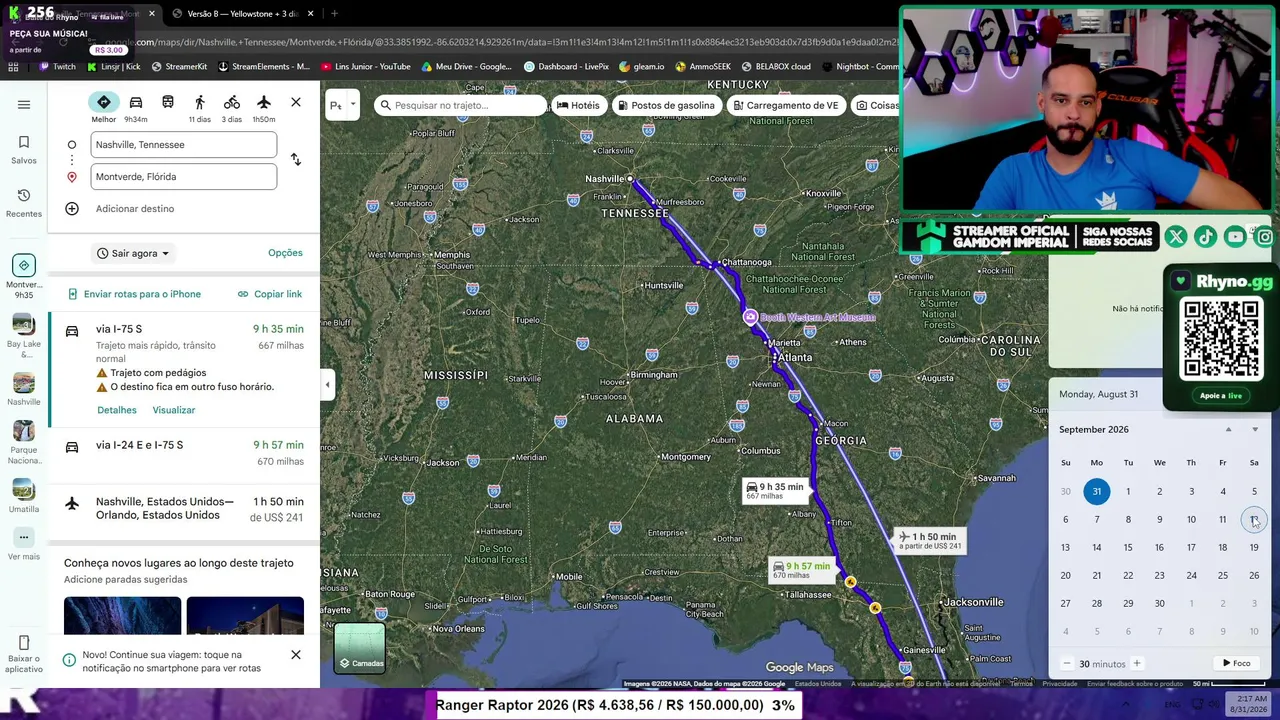
Task: Open the AmmoSEEK bookmark
Action: [x=703, y=67]
